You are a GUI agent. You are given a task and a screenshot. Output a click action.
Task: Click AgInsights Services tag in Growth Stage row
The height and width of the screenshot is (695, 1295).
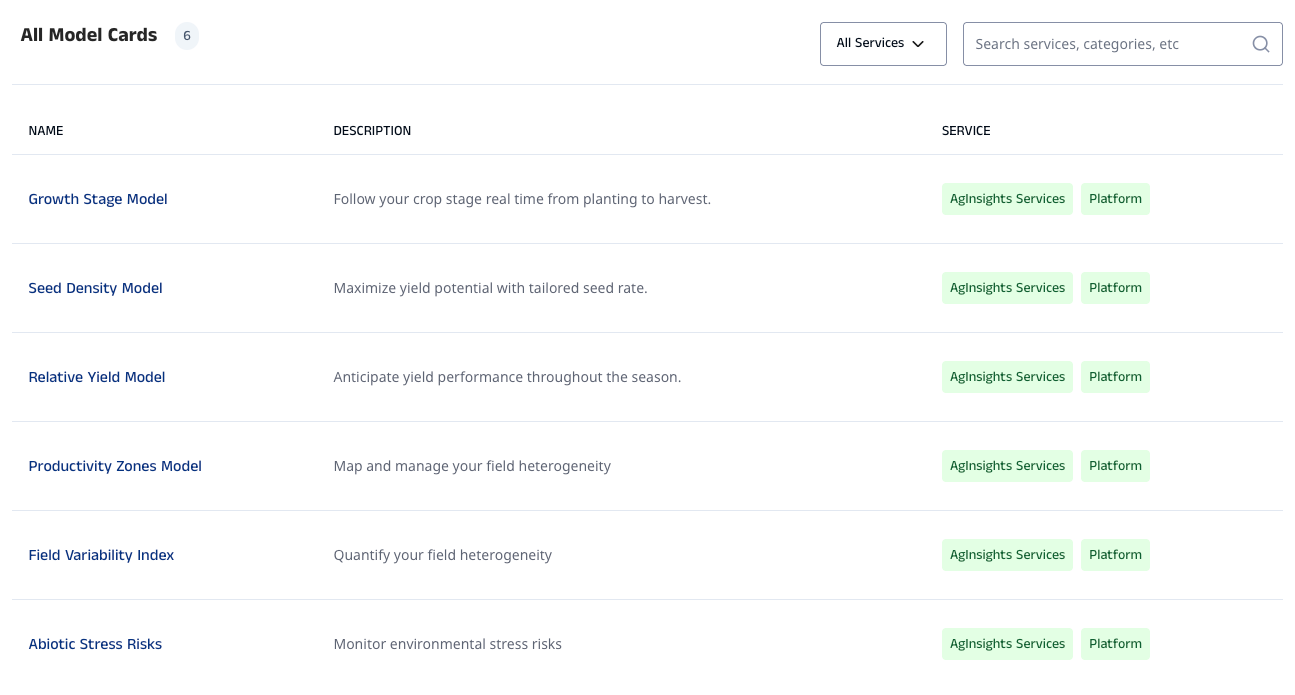(x=1007, y=199)
